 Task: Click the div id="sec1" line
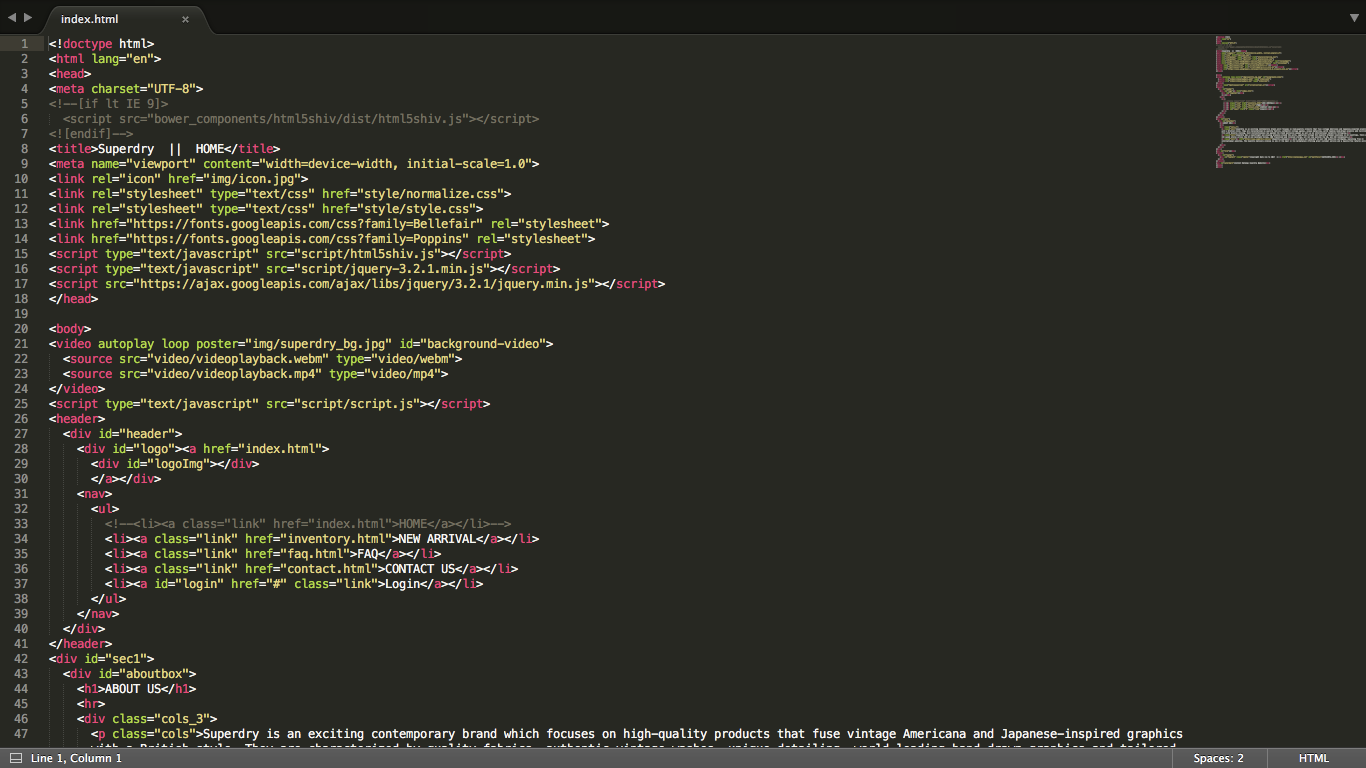101,659
